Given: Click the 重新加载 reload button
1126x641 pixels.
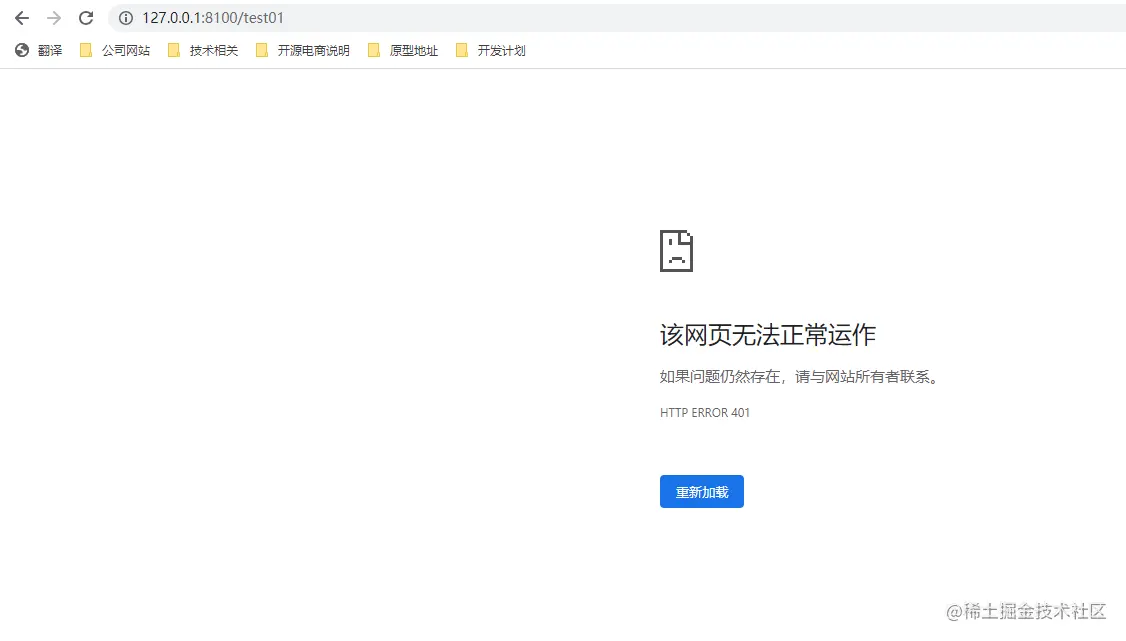Looking at the screenshot, I should (701, 491).
